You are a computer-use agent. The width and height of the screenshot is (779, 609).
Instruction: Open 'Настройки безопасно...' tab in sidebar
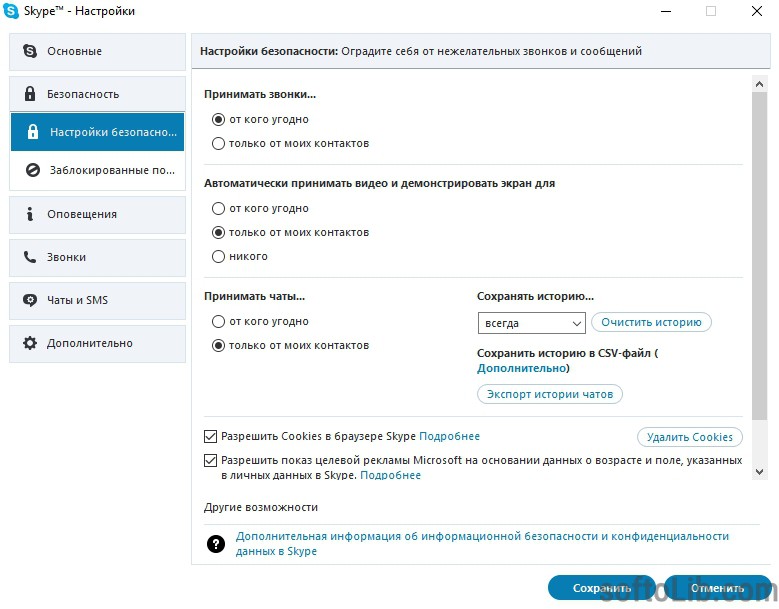(97, 132)
